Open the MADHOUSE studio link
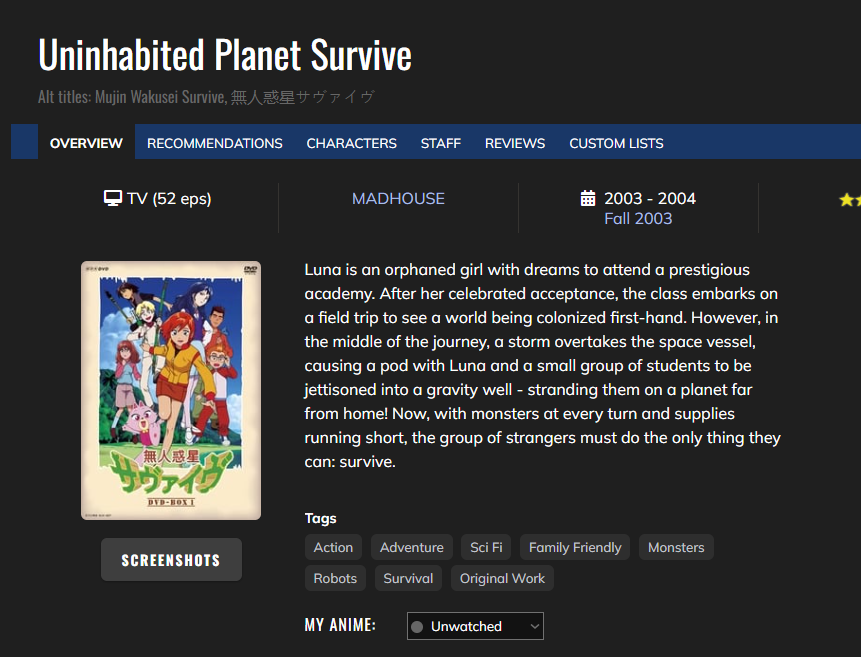Screen dimensions: 861x657 (398, 198)
